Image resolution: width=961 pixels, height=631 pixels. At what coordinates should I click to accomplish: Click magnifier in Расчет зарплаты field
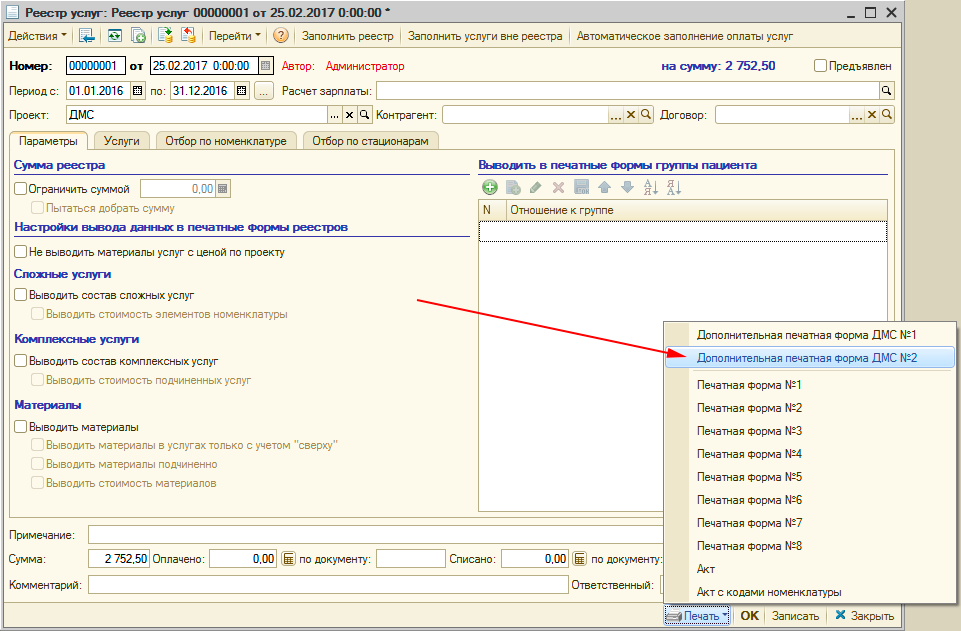coord(885,91)
